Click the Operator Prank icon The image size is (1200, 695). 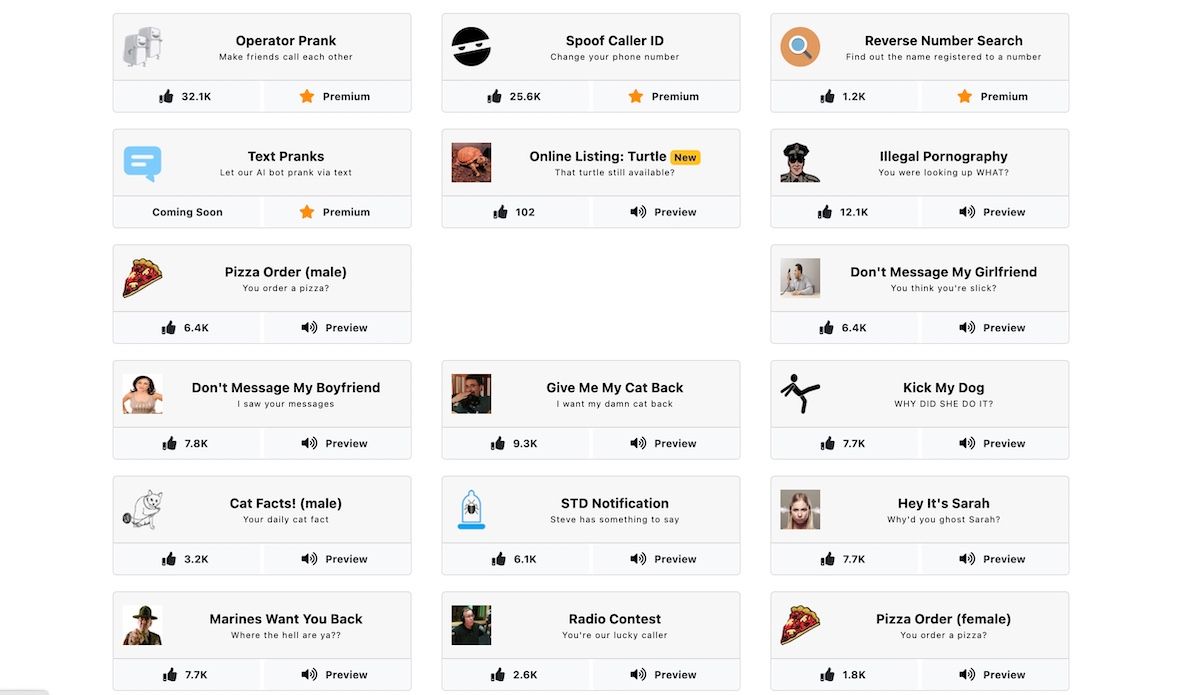pyautogui.click(x=142, y=47)
